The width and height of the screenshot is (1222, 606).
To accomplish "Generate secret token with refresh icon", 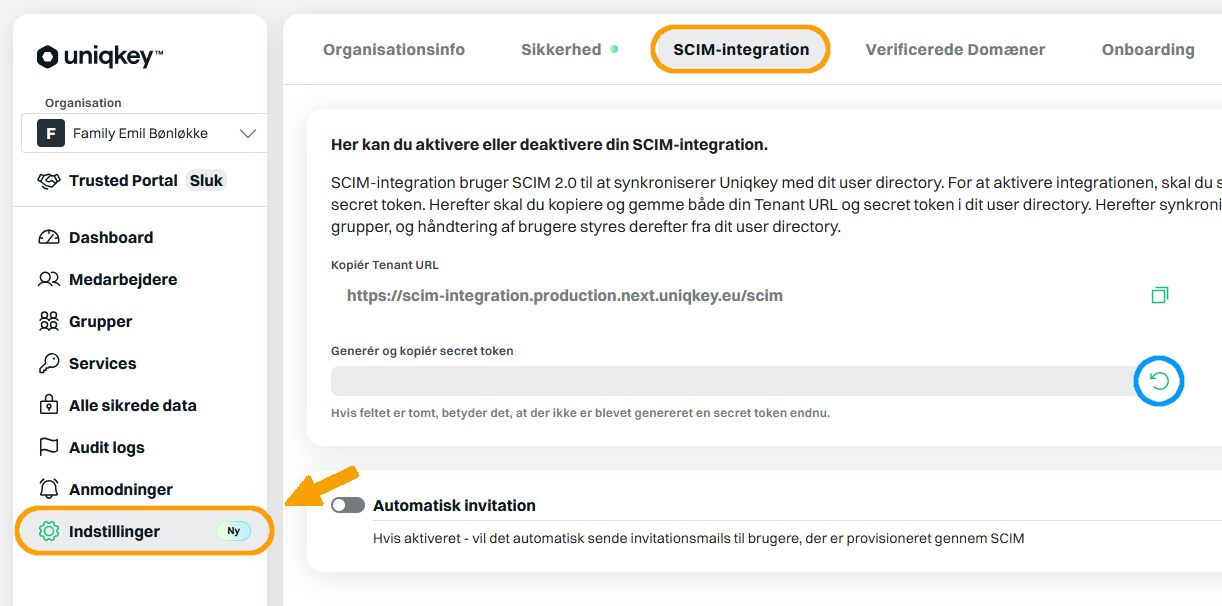I will click(x=1159, y=381).
